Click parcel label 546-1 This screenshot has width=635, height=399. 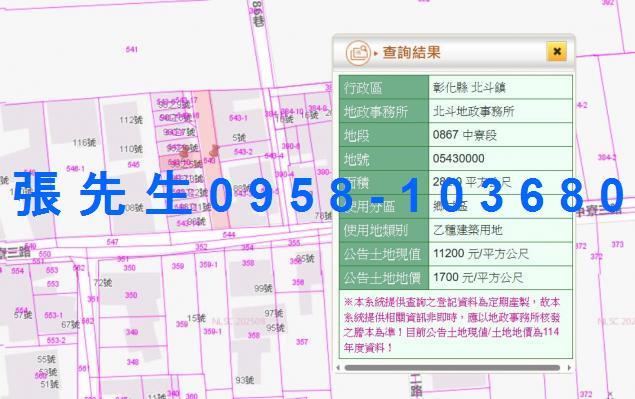click(x=75, y=168)
